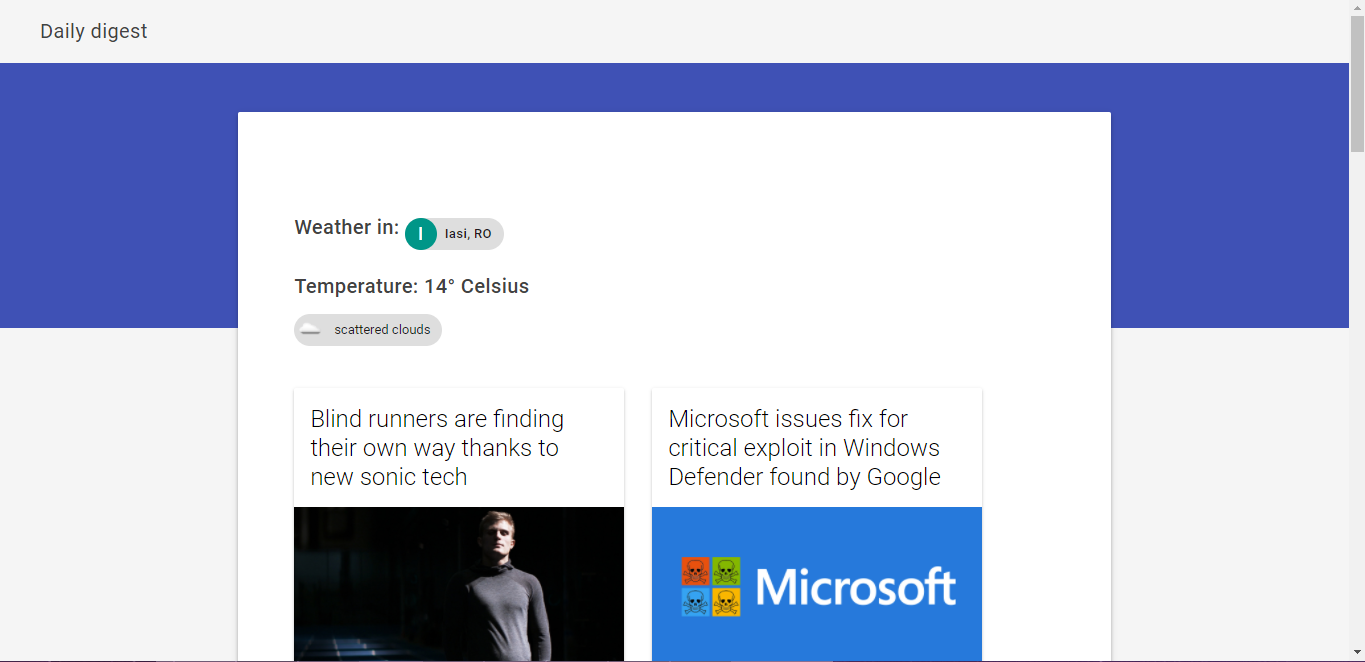Click the Microsoft logo article image
The image size is (1365, 662).
point(817,584)
